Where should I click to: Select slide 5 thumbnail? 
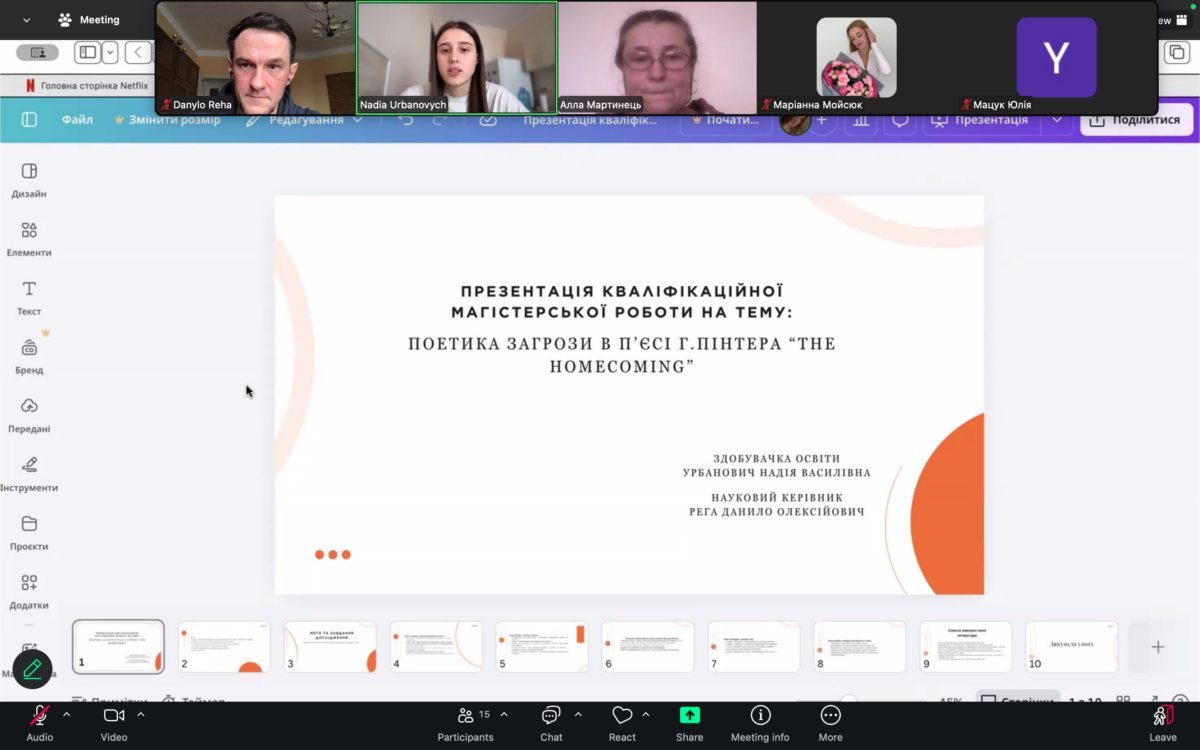pyautogui.click(x=542, y=646)
